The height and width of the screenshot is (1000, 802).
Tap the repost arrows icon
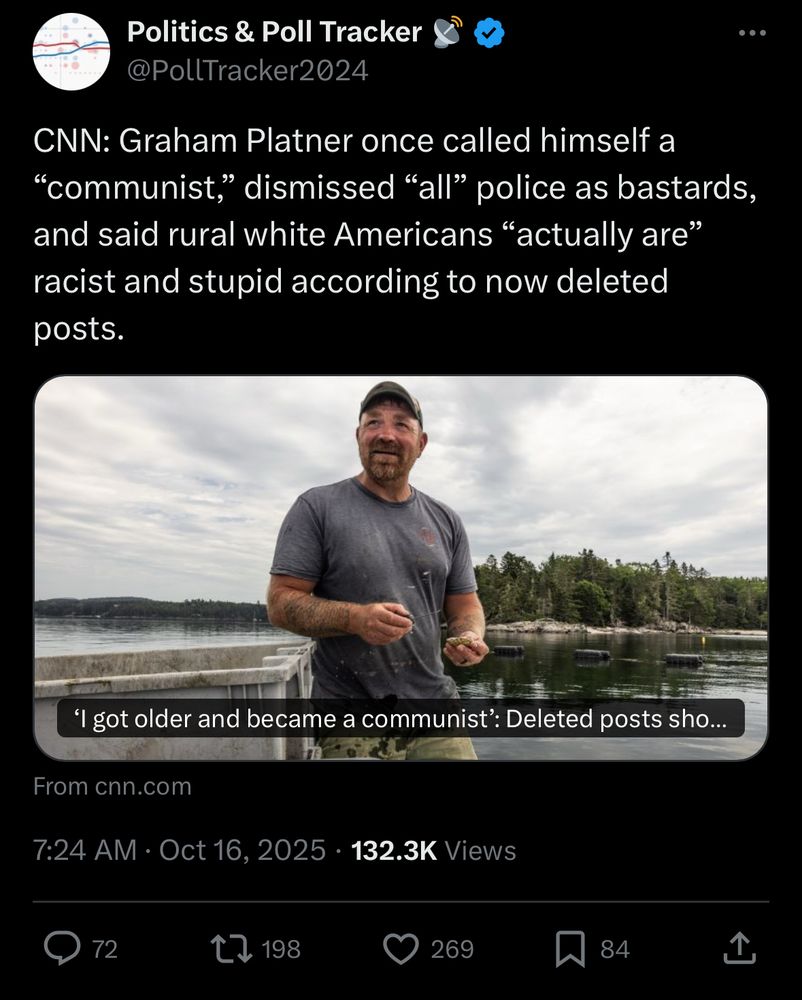click(233, 948)
